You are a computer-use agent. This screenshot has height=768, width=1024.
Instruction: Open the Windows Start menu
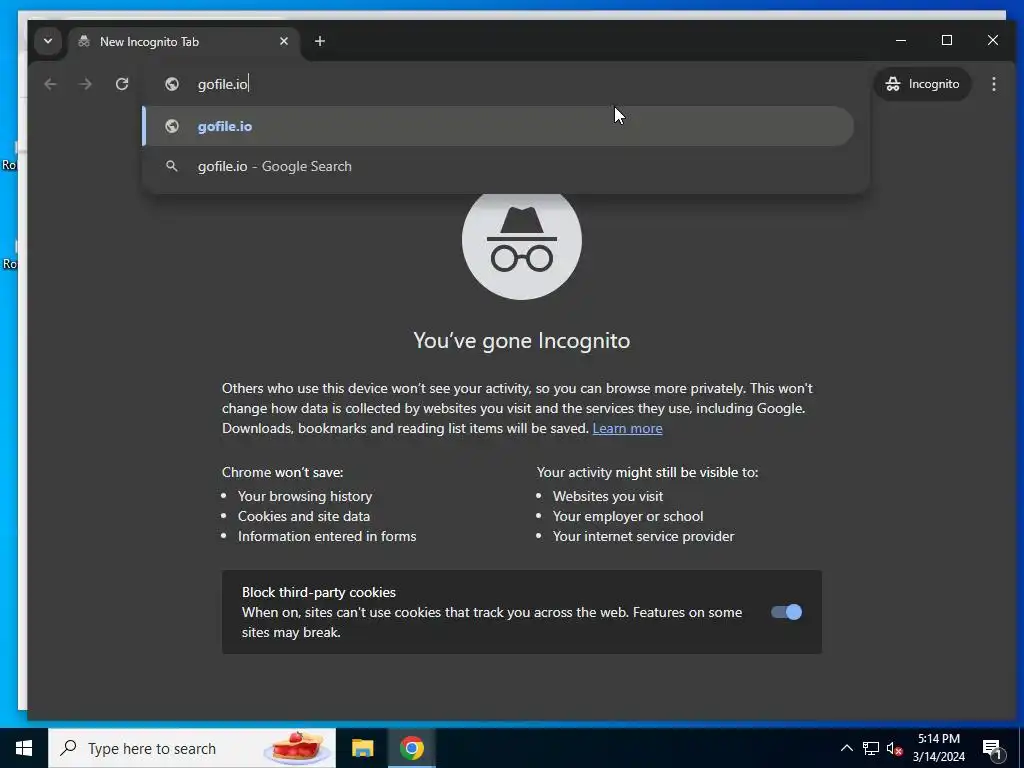click(x=24, y=748)
